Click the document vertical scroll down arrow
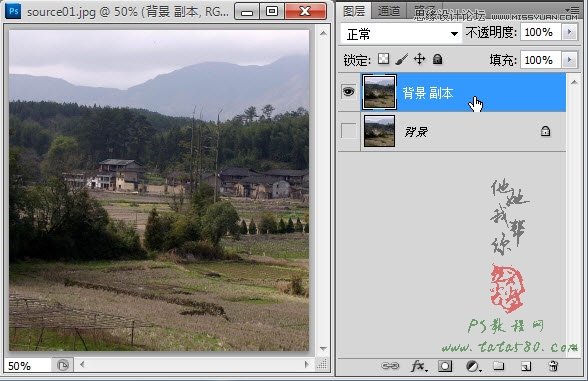This screenshot has width=588, height=381. (x=323, y=349)
